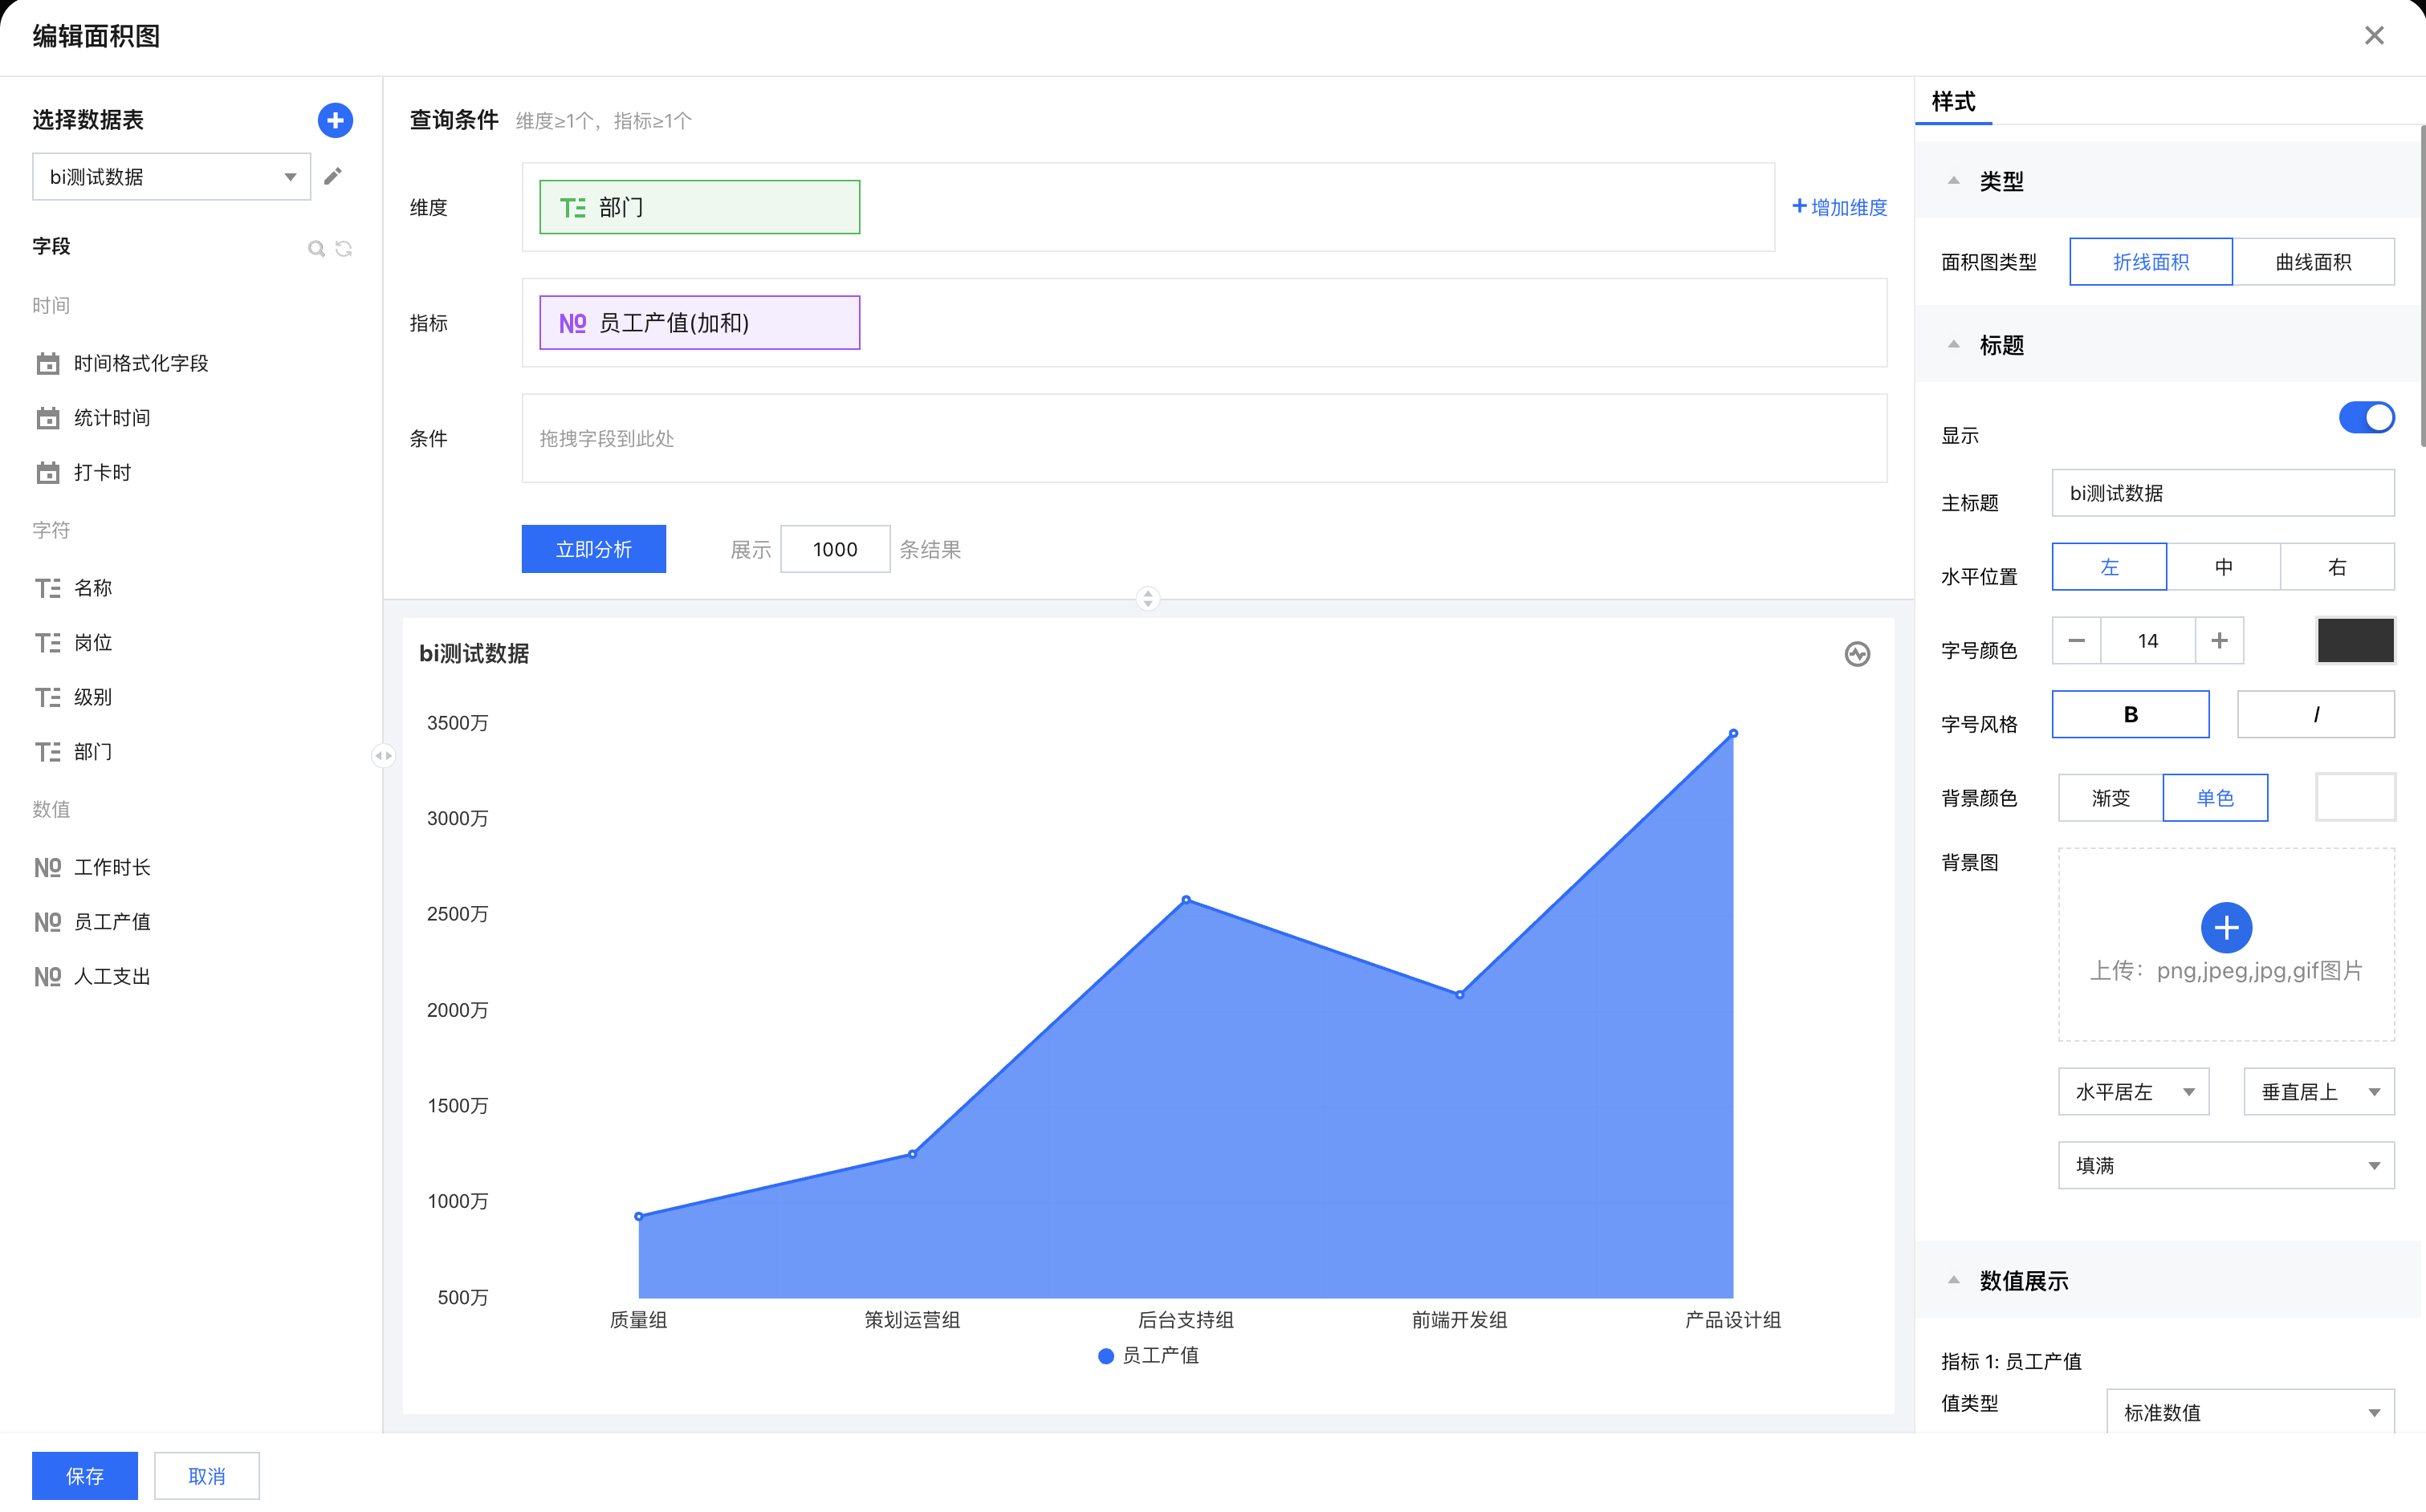Viewport: 2426px width, 1512px height.
Task: Click the refresh fields icon
Action: pos(344,248)
